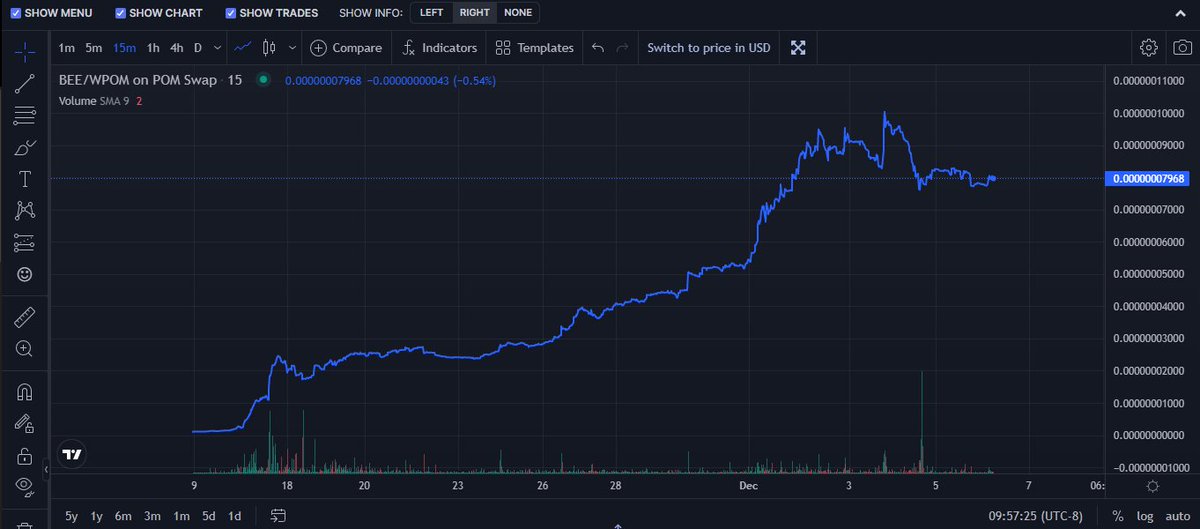Lock all drawing tools
Viewport: 1200px width, 529px height.
[x=24, y=456]
